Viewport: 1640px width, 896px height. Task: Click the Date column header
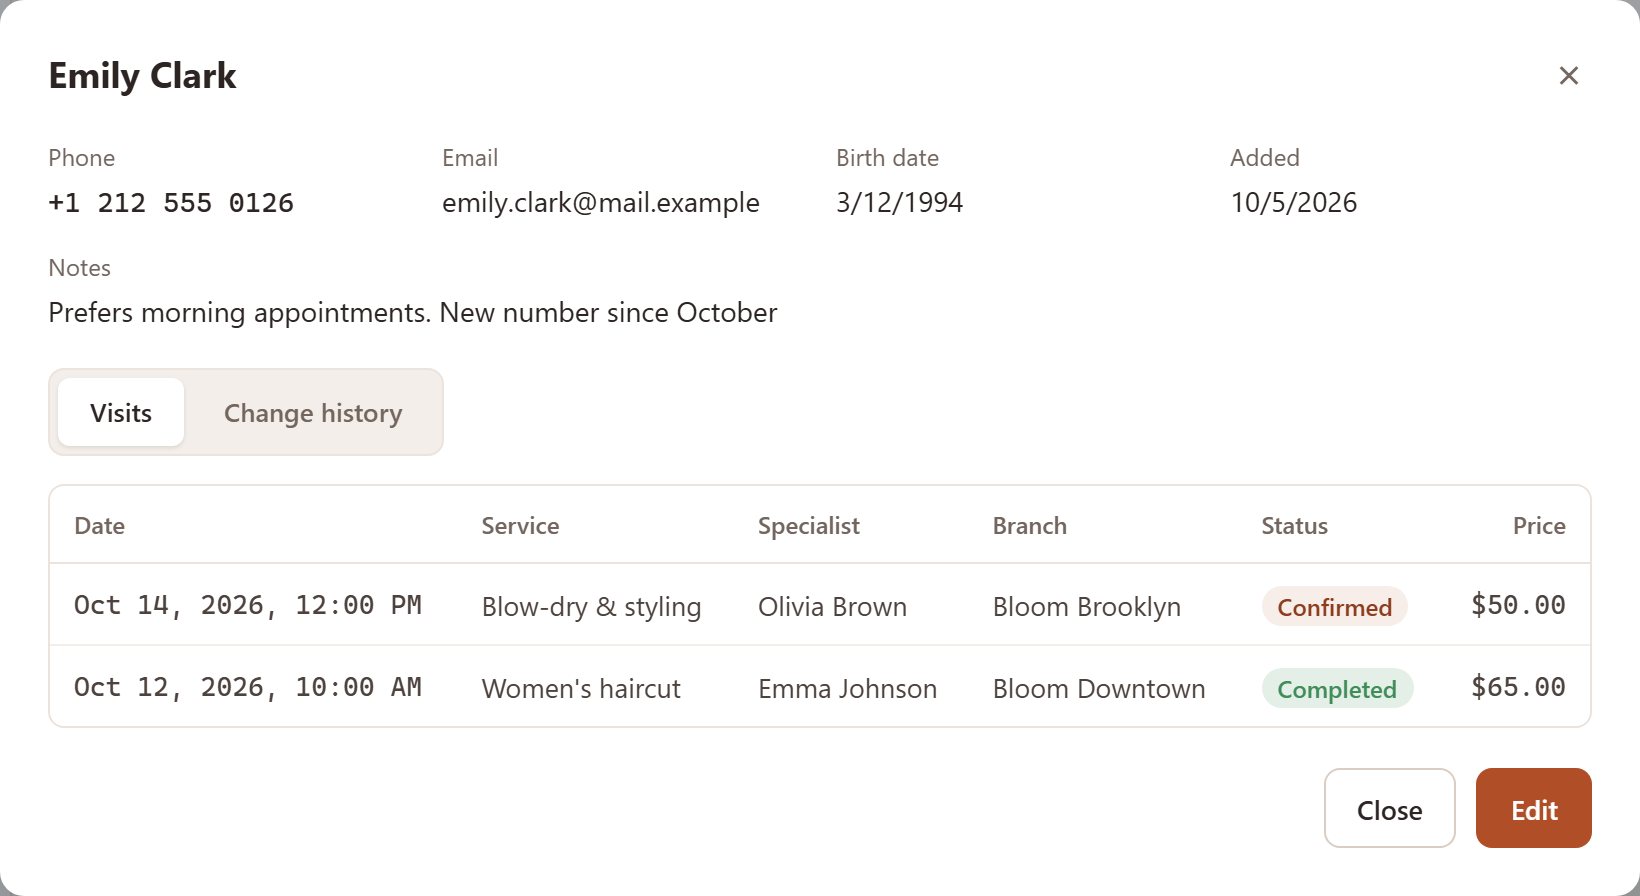click(99, 526)
